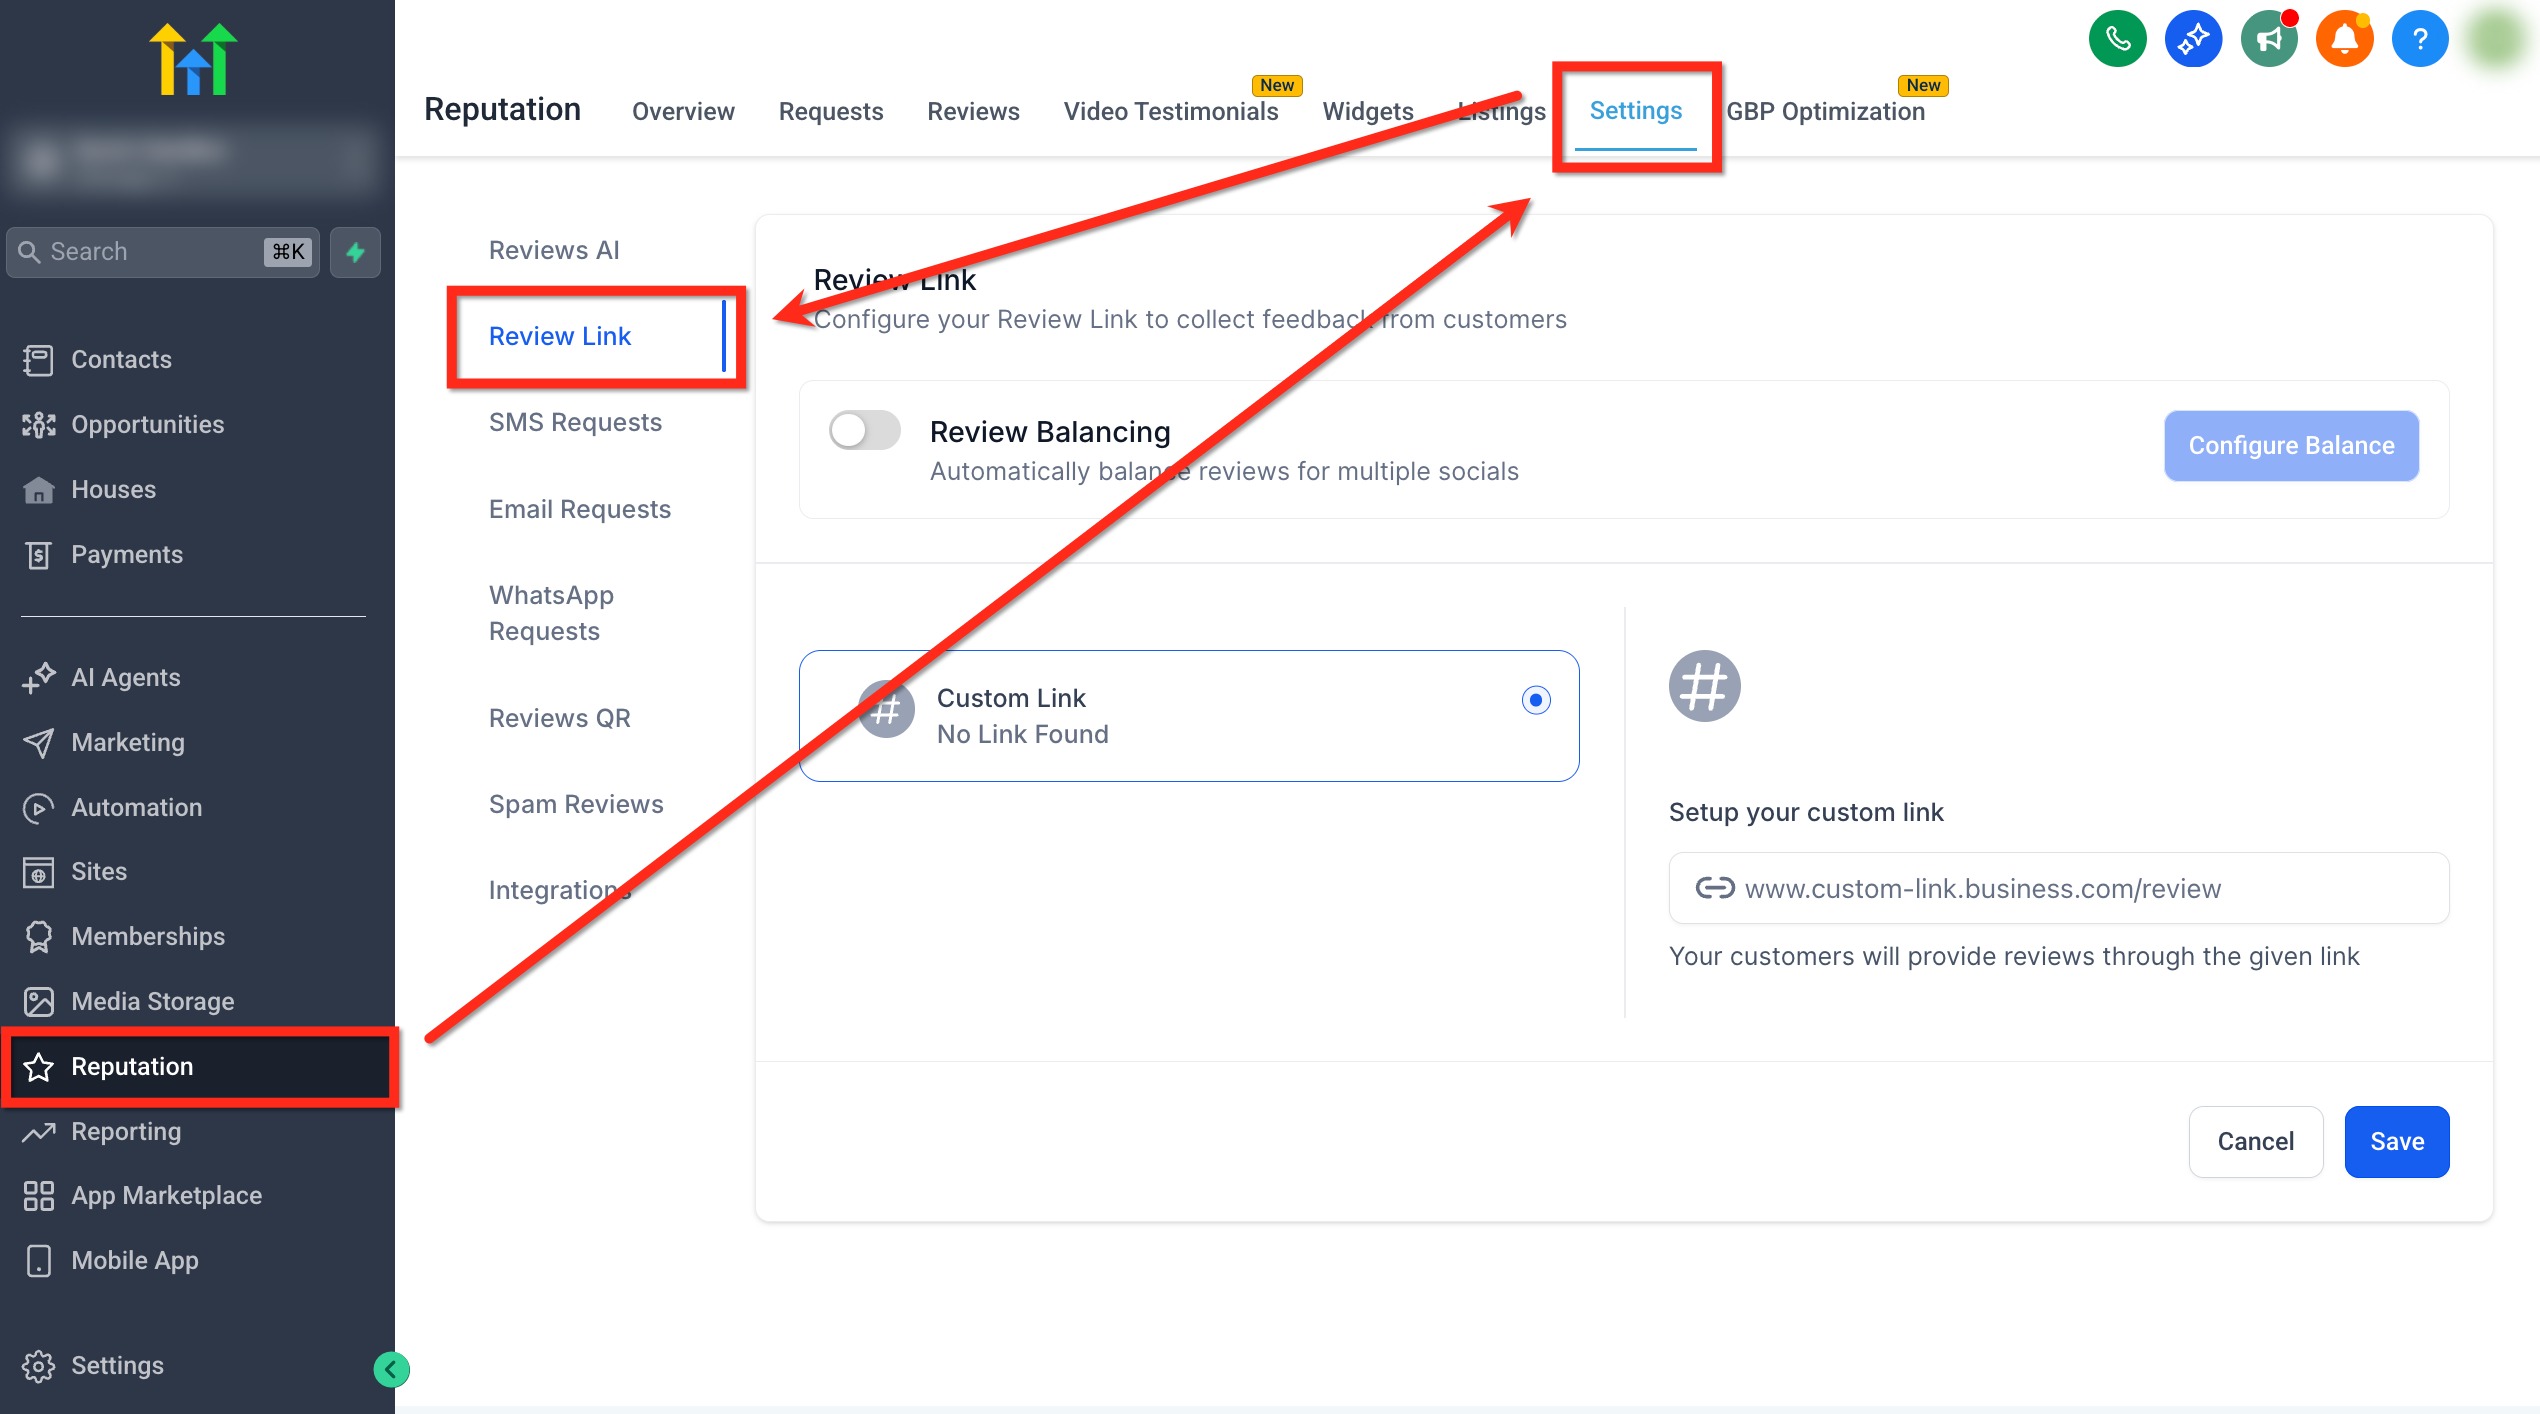This screenshot has height=1414, width=2540.
Task: Click the help question mark icon
Action: point(2421,38)
